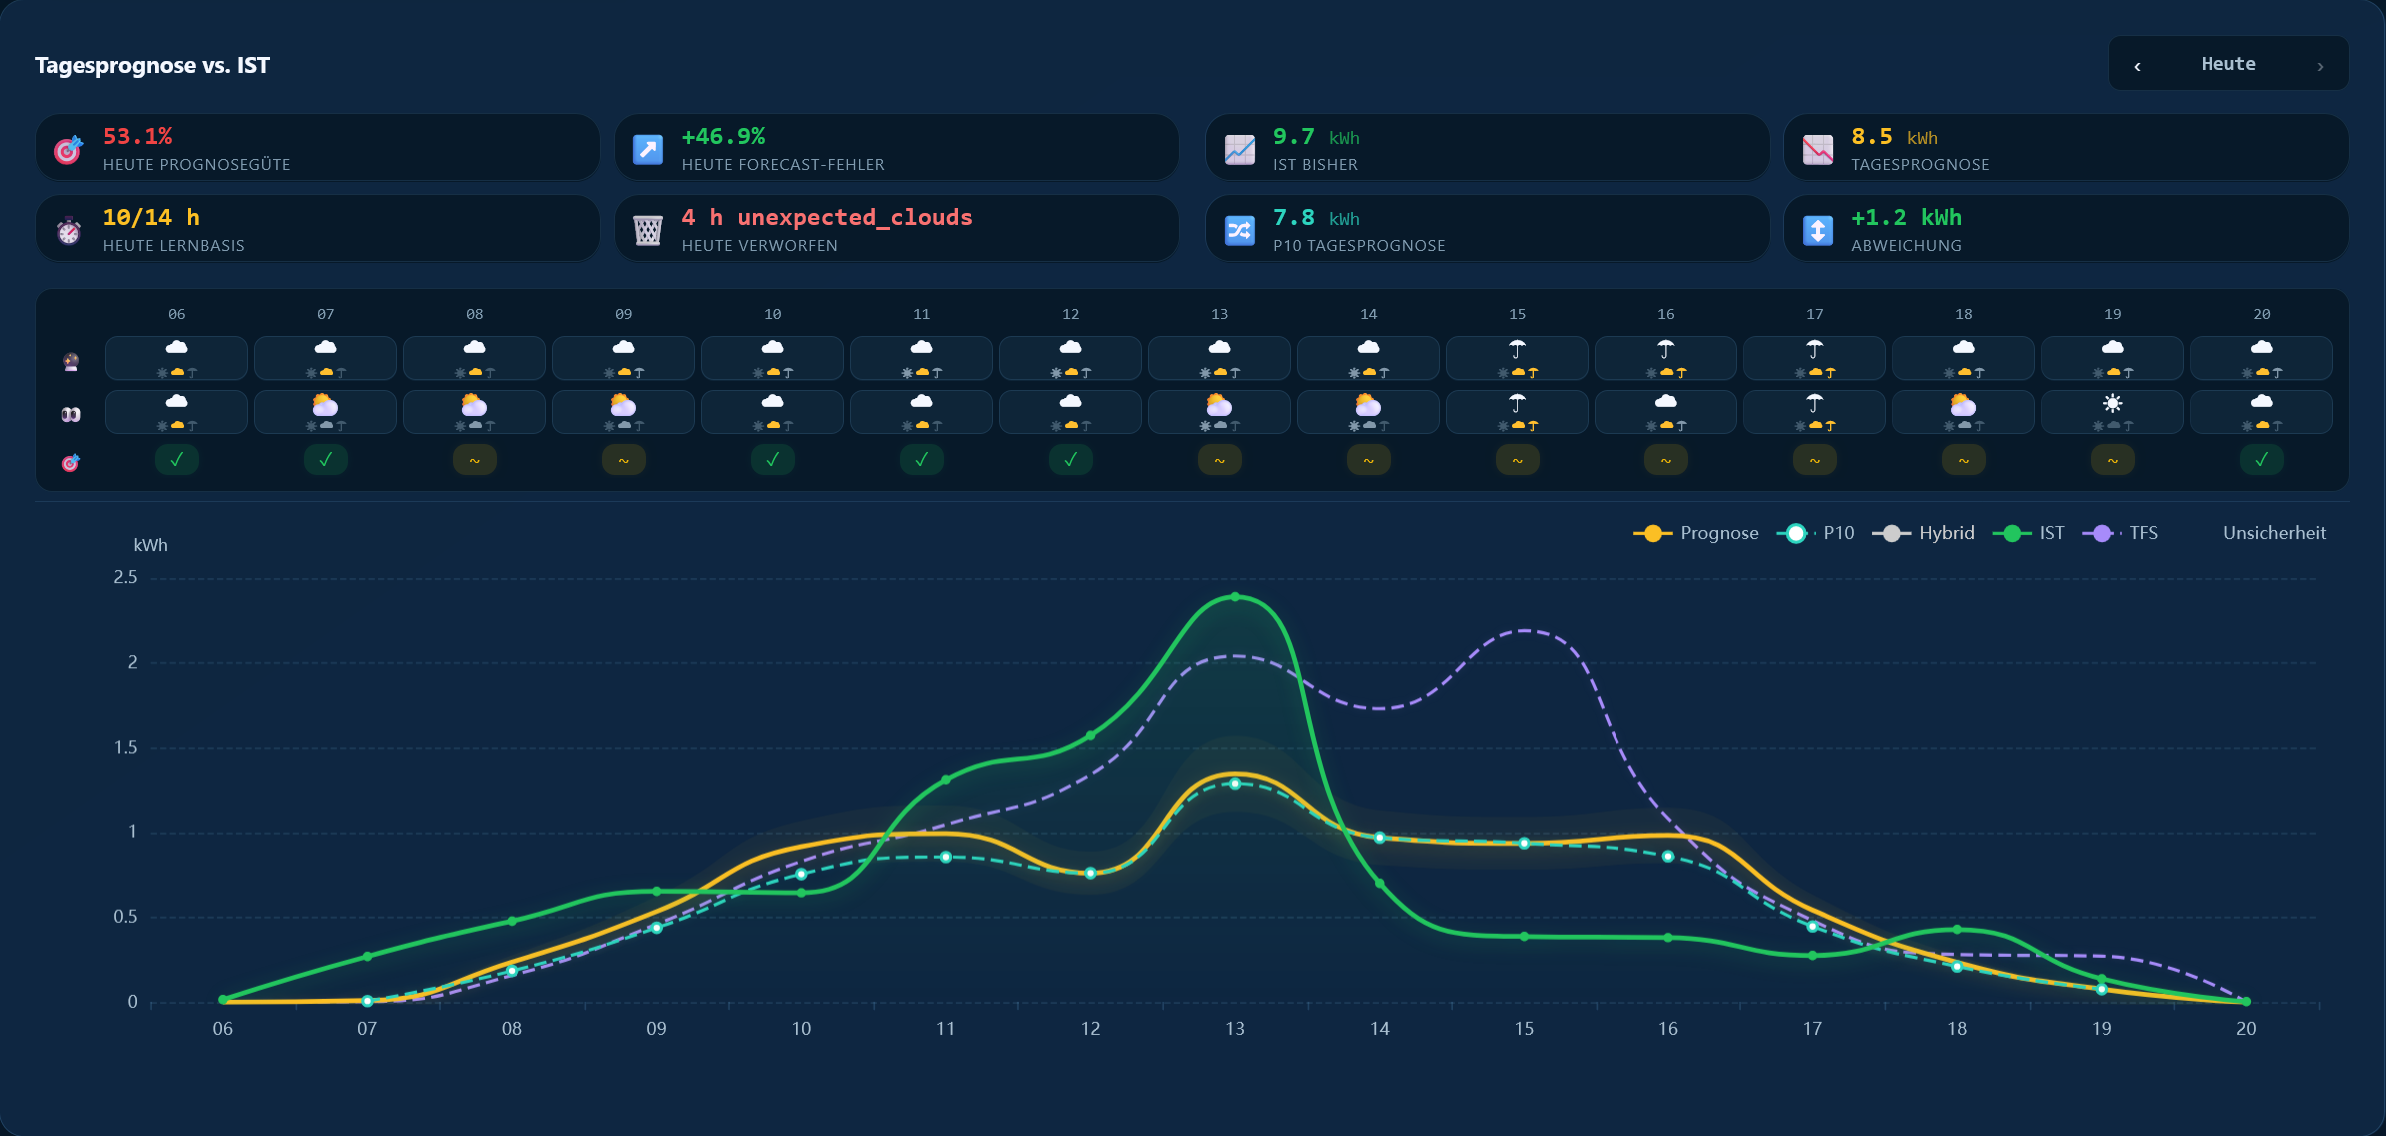
Task: Toggle Unsicherheit band in the legend
Action: point(2274,533)
